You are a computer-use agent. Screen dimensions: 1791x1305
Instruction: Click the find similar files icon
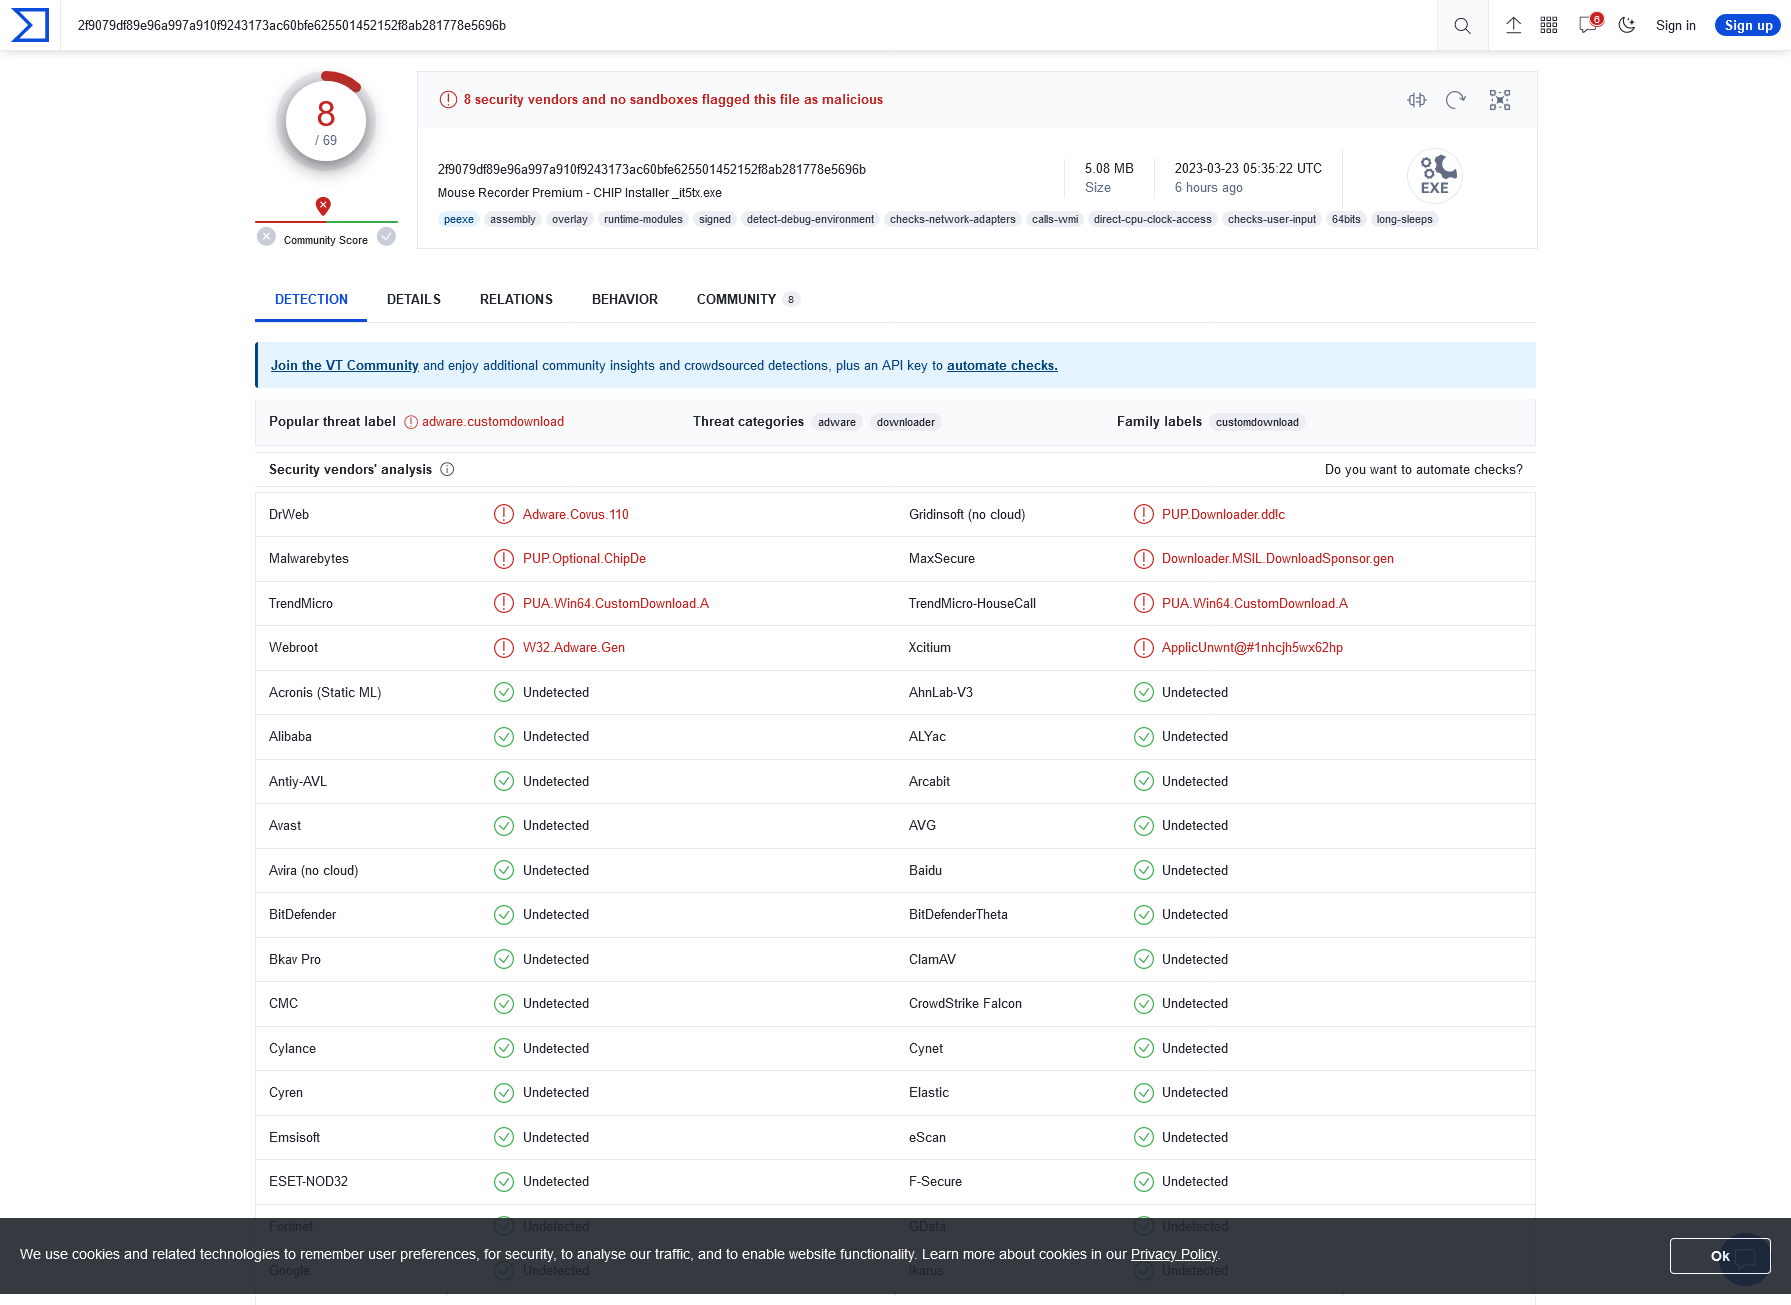click(1417, 100)
